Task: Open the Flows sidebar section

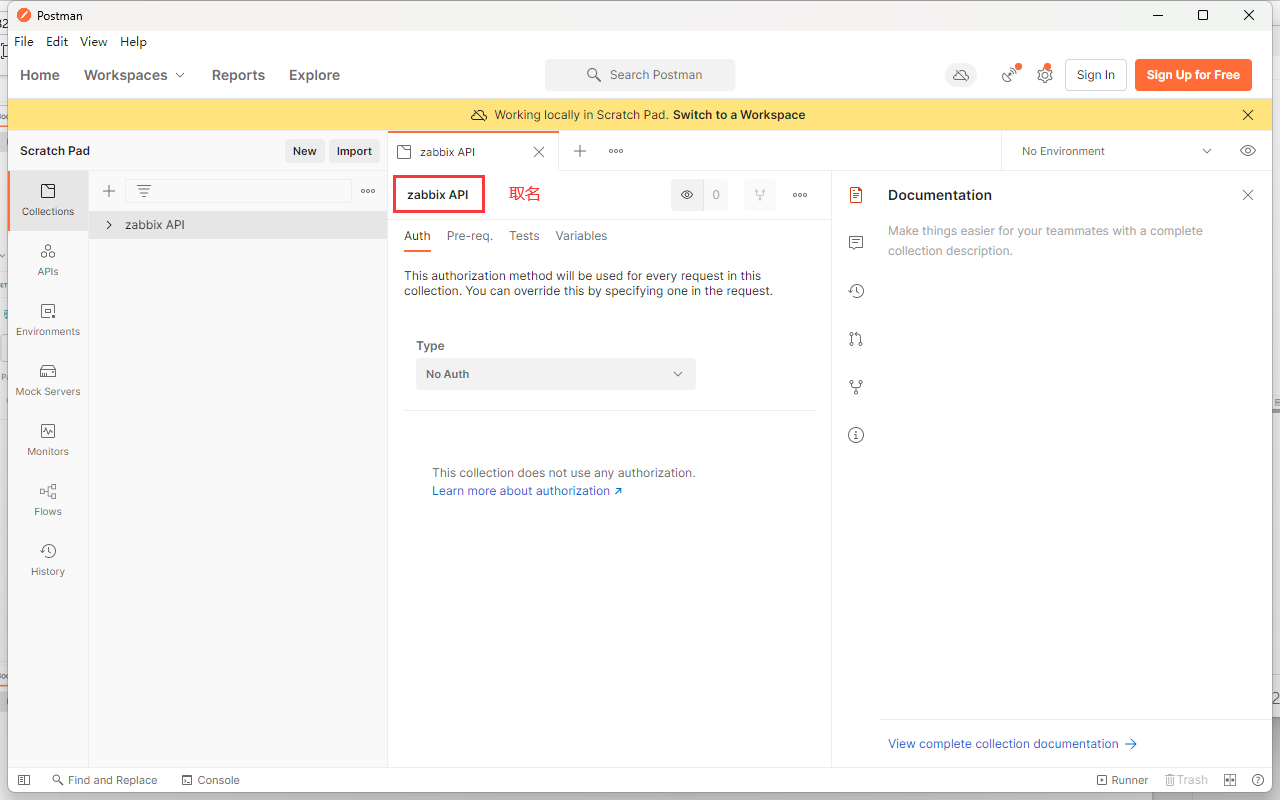Action: coord(48,500)
